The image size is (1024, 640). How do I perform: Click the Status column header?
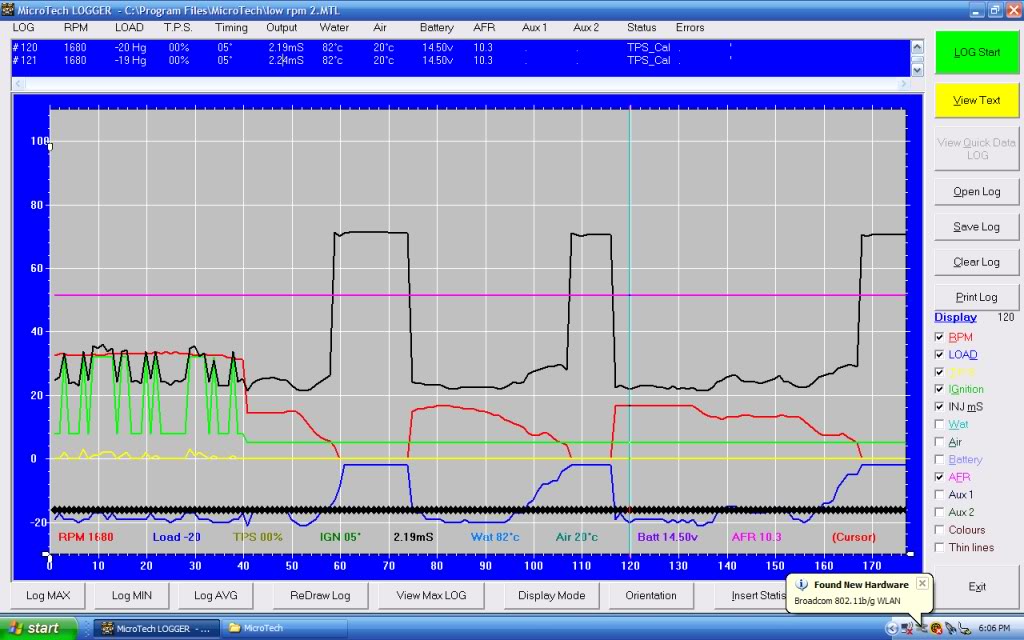[641, 27]
